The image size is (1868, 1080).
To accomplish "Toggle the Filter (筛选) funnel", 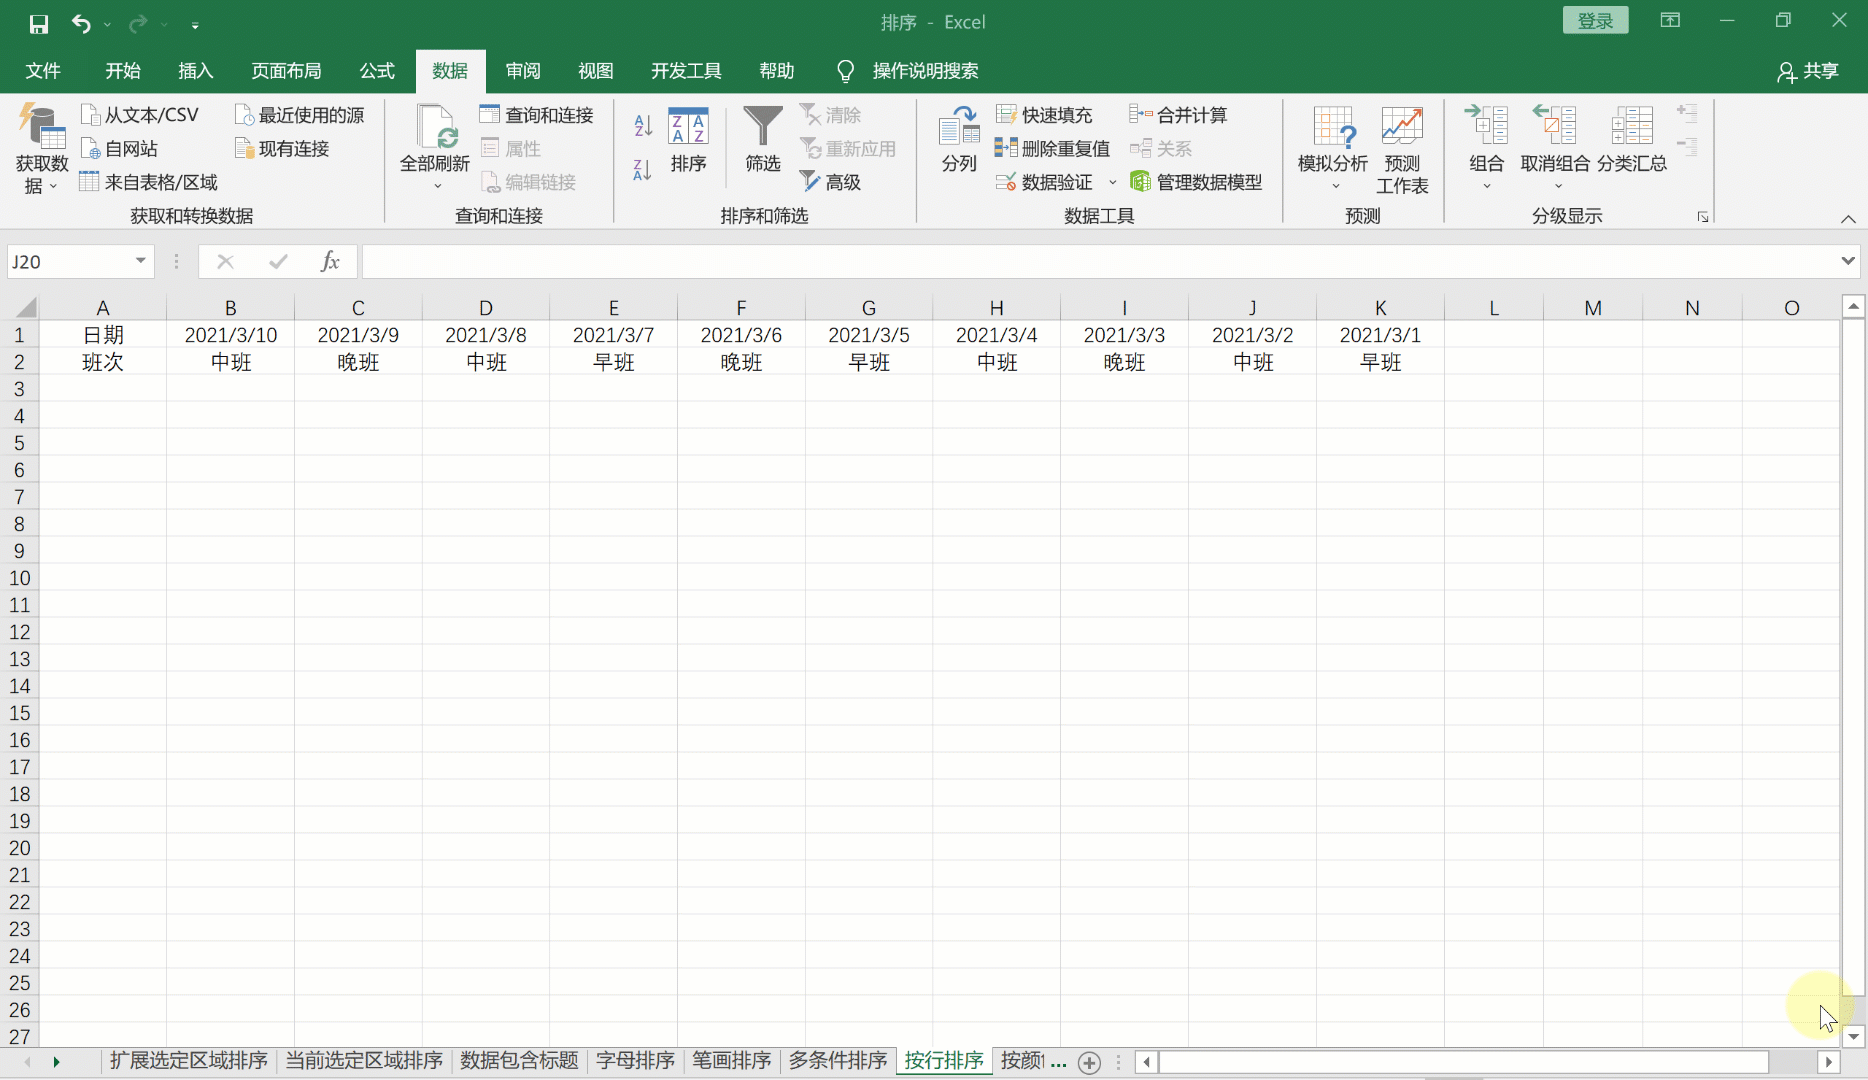I will click(762, 140).
